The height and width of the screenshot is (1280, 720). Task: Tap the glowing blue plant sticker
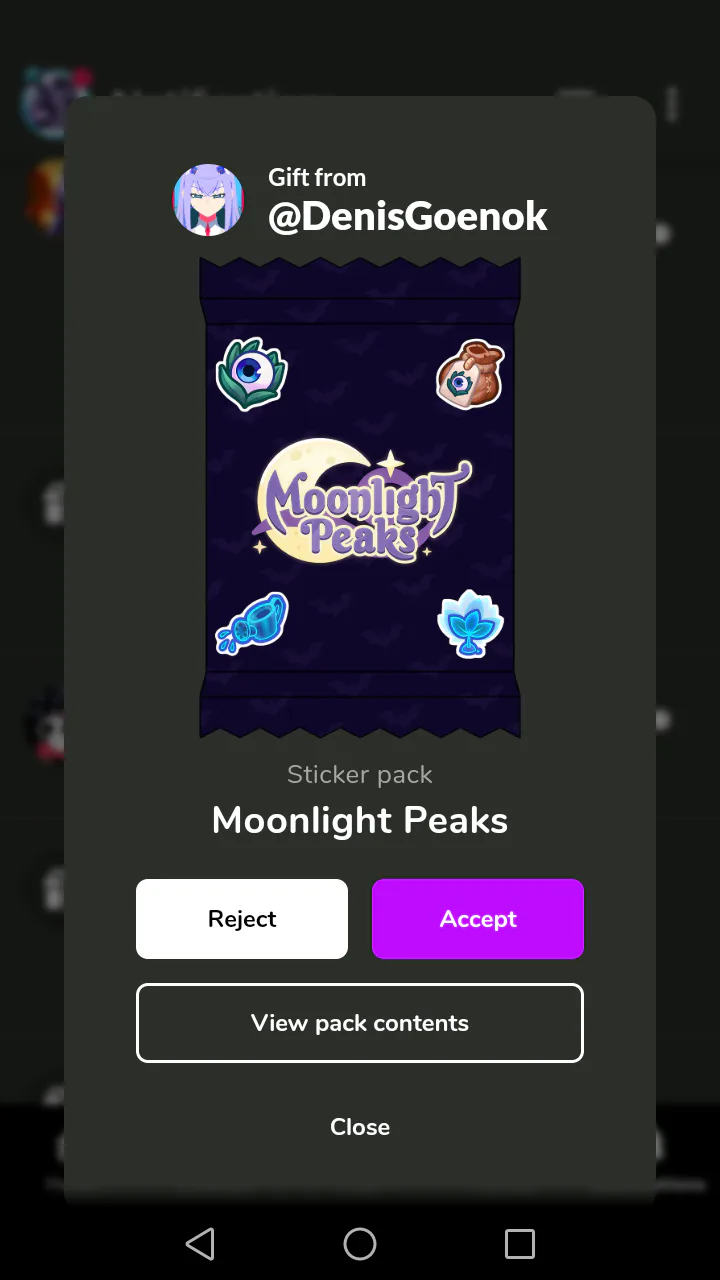[470, 623]
